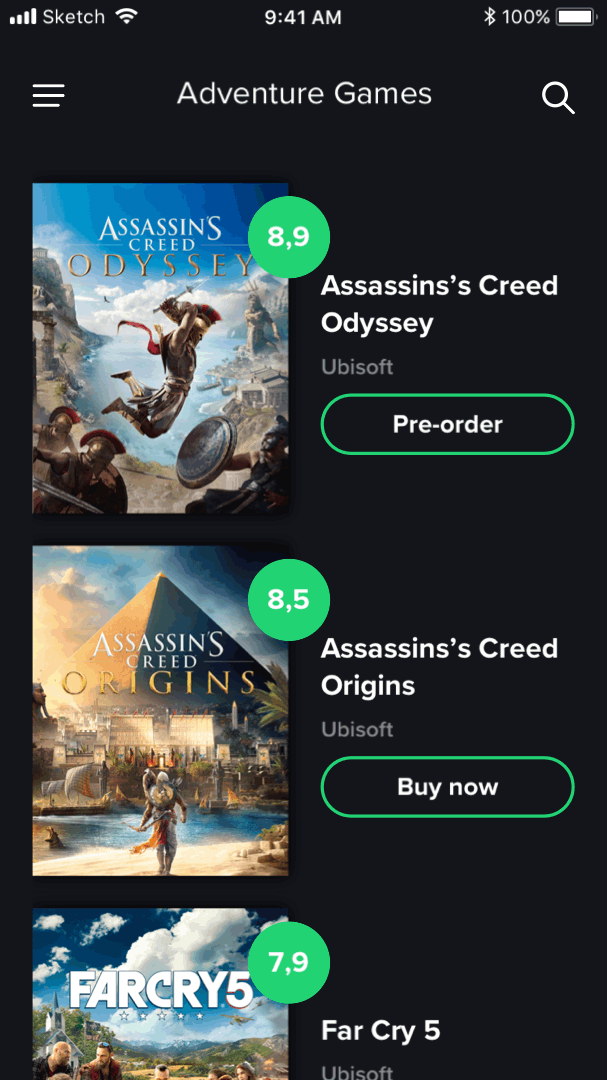Tap Ubisoft publisher under Odyssey
Image resolution: width=607 pixels, height=1080 pixels.
point(357,366)
